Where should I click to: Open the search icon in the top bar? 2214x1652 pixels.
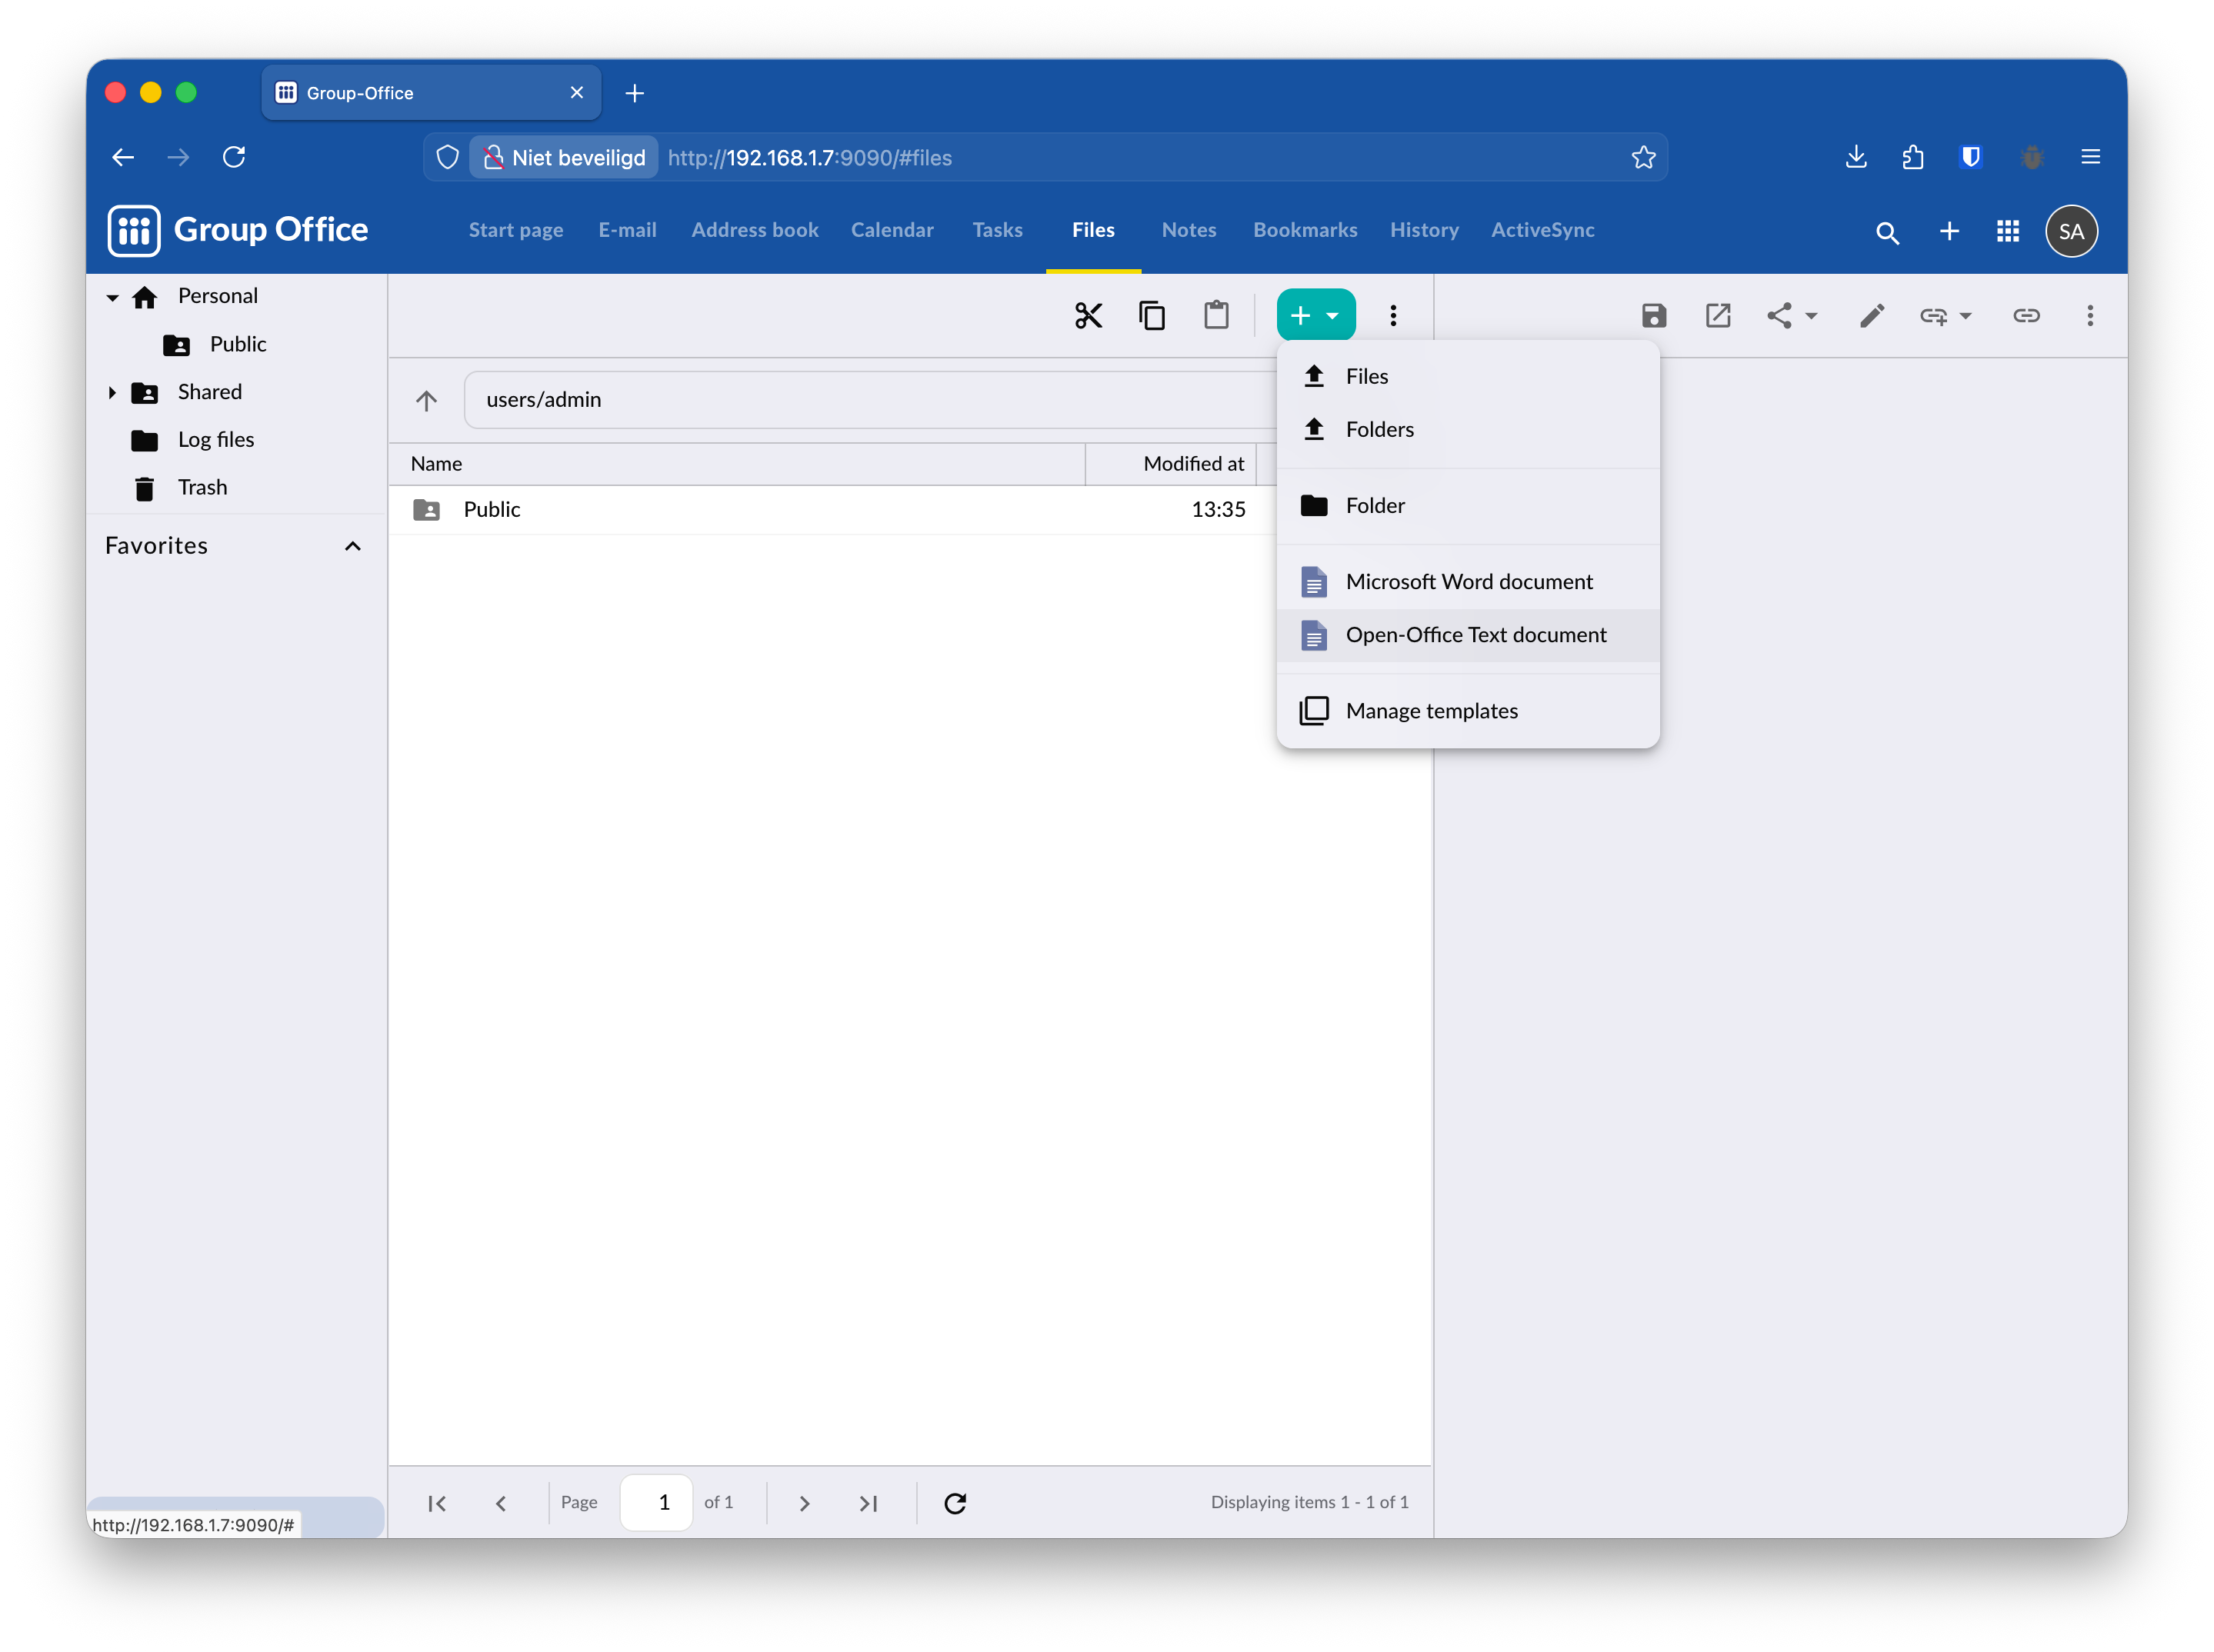[1888, 231]
